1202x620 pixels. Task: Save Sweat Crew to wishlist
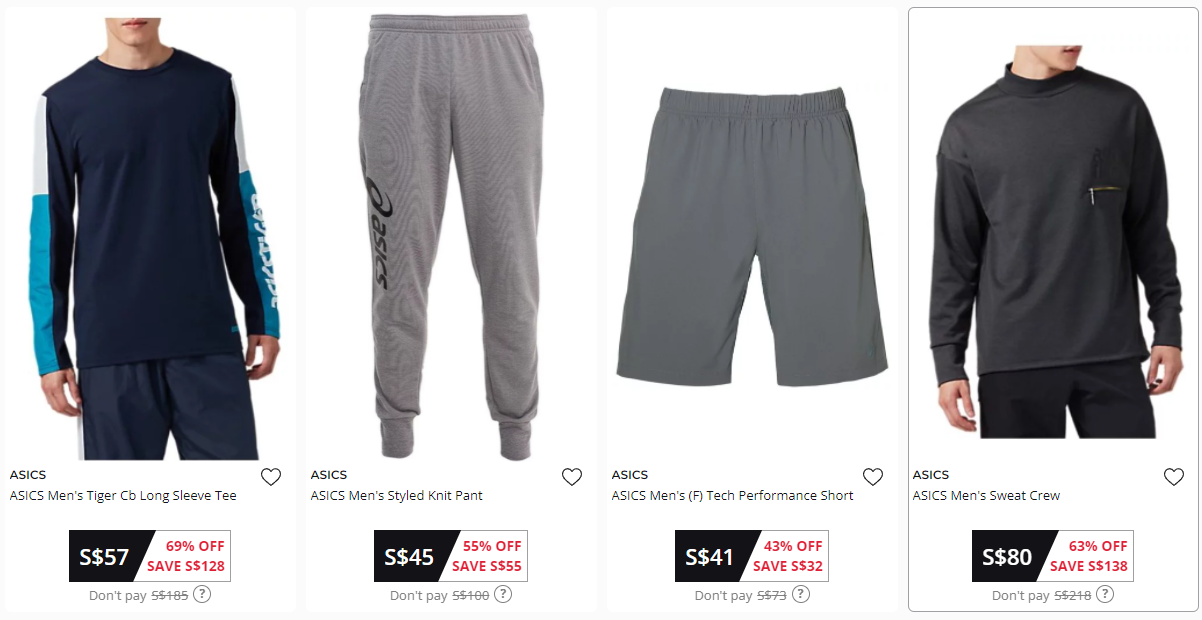1174,477
